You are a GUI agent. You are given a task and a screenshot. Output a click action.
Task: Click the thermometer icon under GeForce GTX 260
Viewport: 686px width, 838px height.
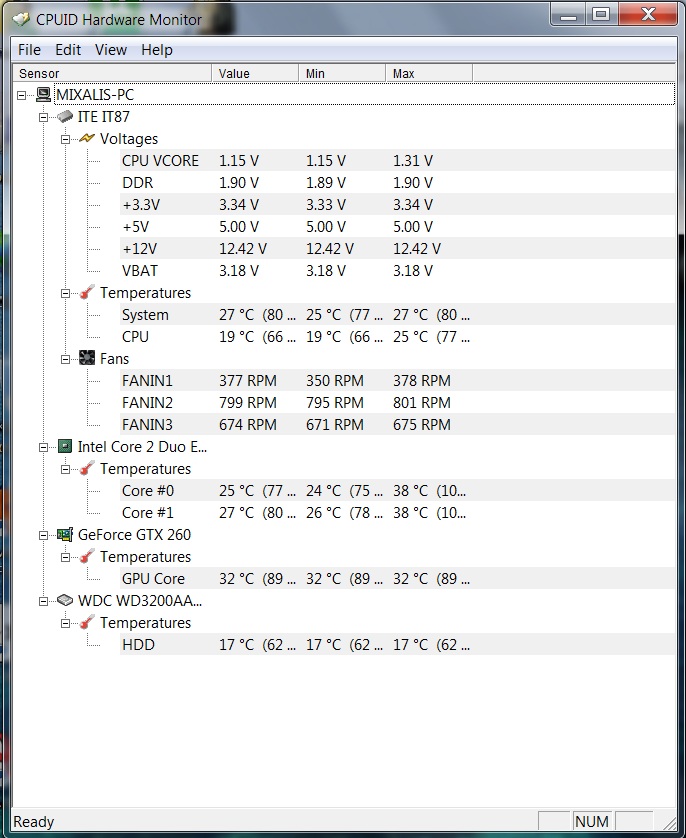[x=87, y=556]
